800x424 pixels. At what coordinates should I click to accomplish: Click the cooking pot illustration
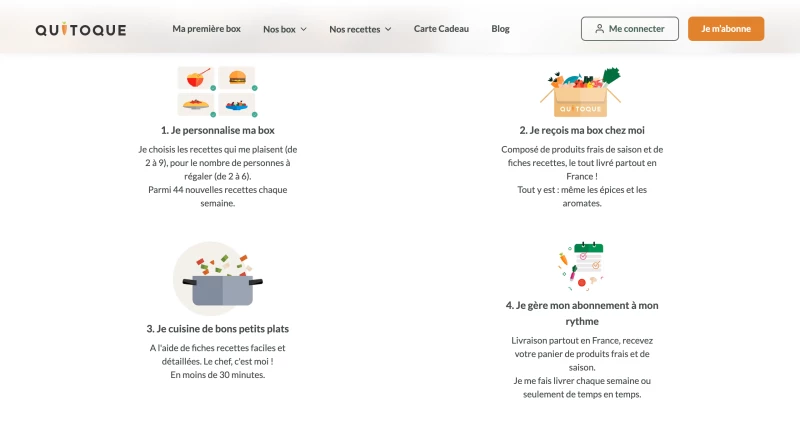pyautogui.click(x=218, y=279)
